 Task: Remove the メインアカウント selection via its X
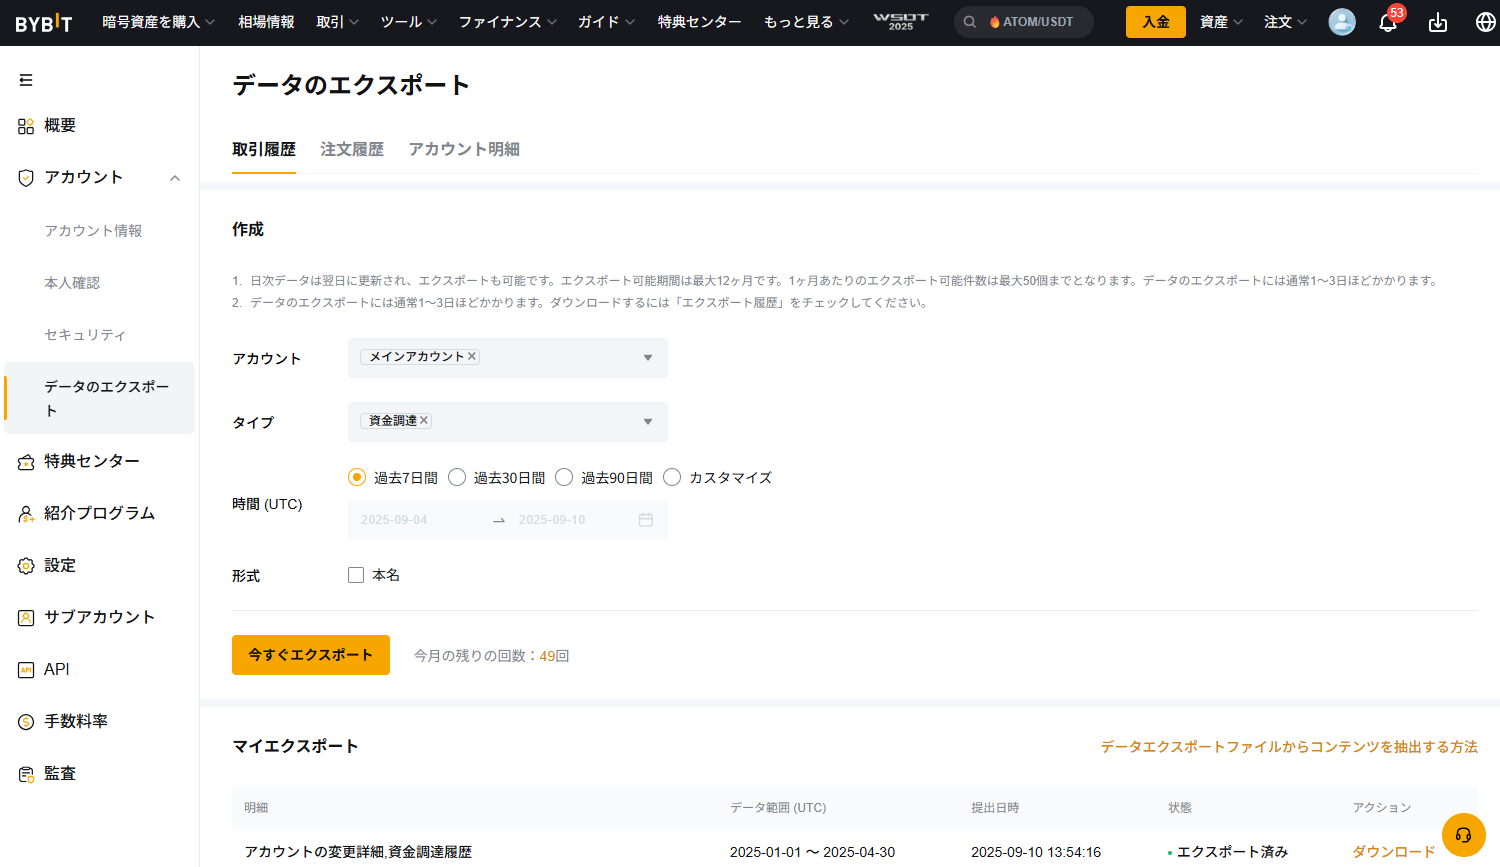(471, 355)
